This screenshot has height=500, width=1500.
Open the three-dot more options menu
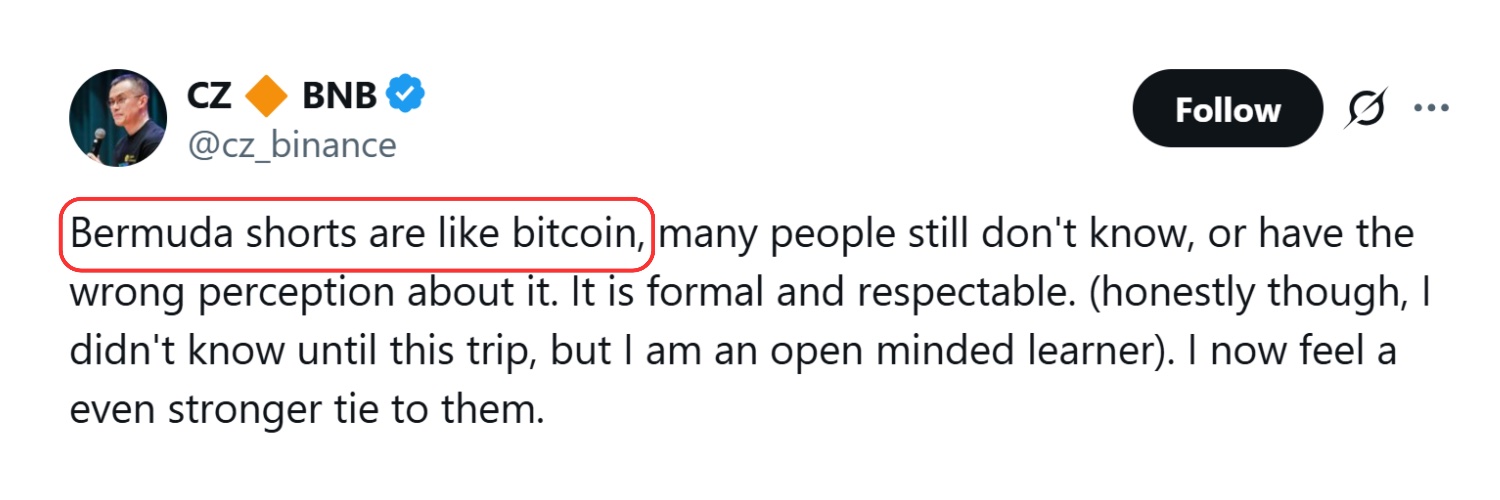[1431, 108]
